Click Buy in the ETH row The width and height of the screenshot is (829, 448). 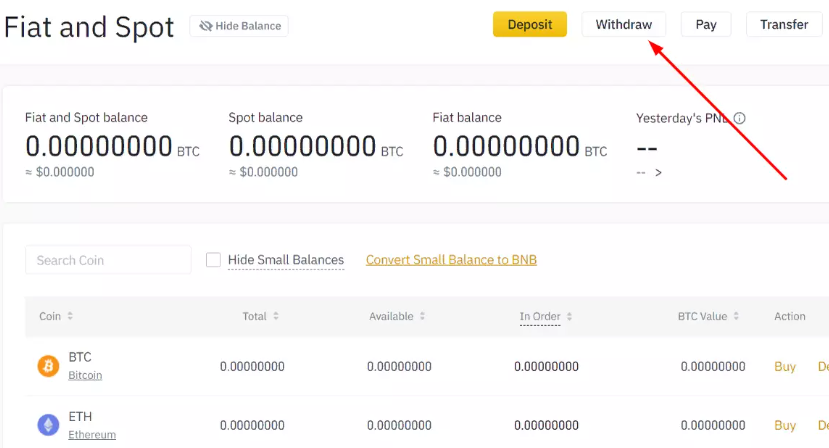785,425
